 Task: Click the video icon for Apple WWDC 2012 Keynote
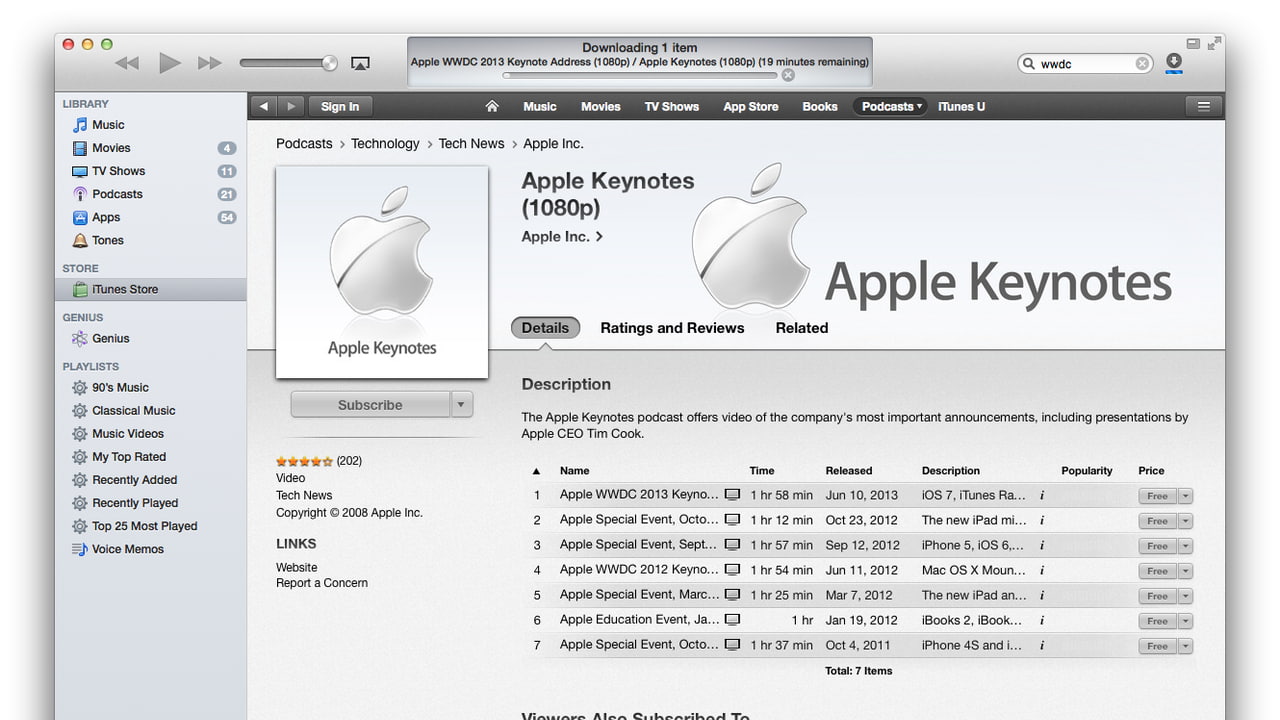click(733, 570)
